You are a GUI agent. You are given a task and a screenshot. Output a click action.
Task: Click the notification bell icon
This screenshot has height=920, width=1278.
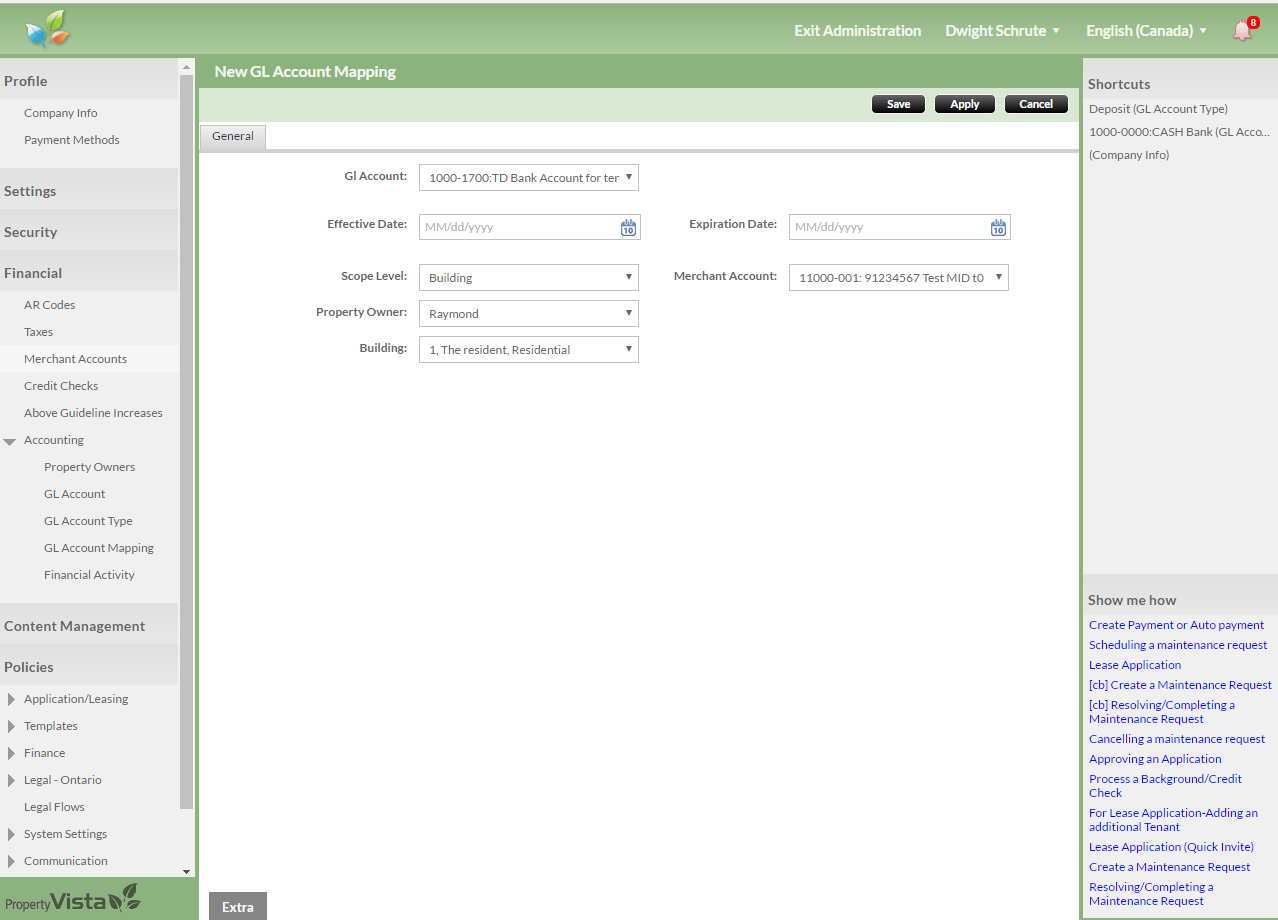(x=1243, y=30)
